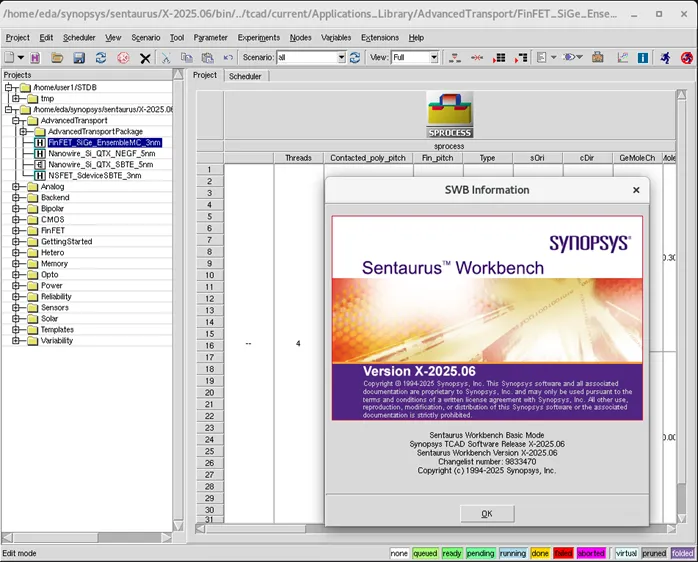This screenshot has width=698, height=562.
Task: Click the magenta aborted status swatch
Action: coord(591,553)
